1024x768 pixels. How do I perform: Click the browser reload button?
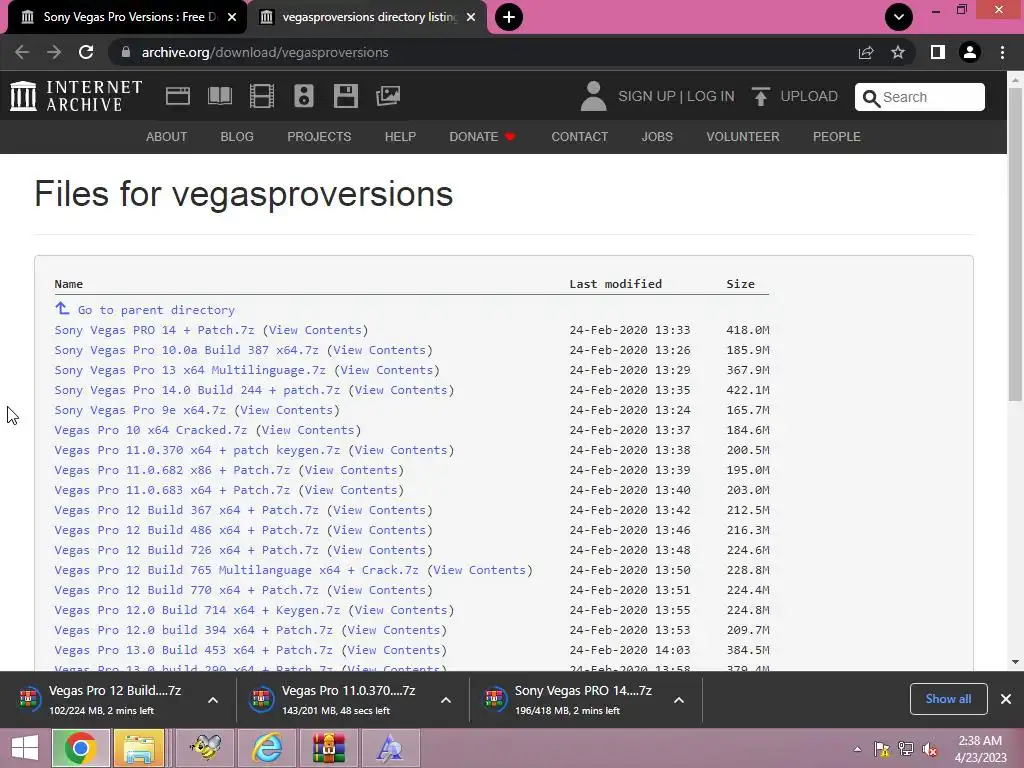tap(86, 52)
